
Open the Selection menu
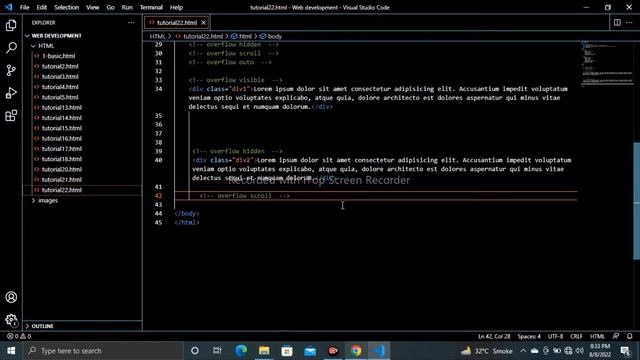(x=67, y=7)
